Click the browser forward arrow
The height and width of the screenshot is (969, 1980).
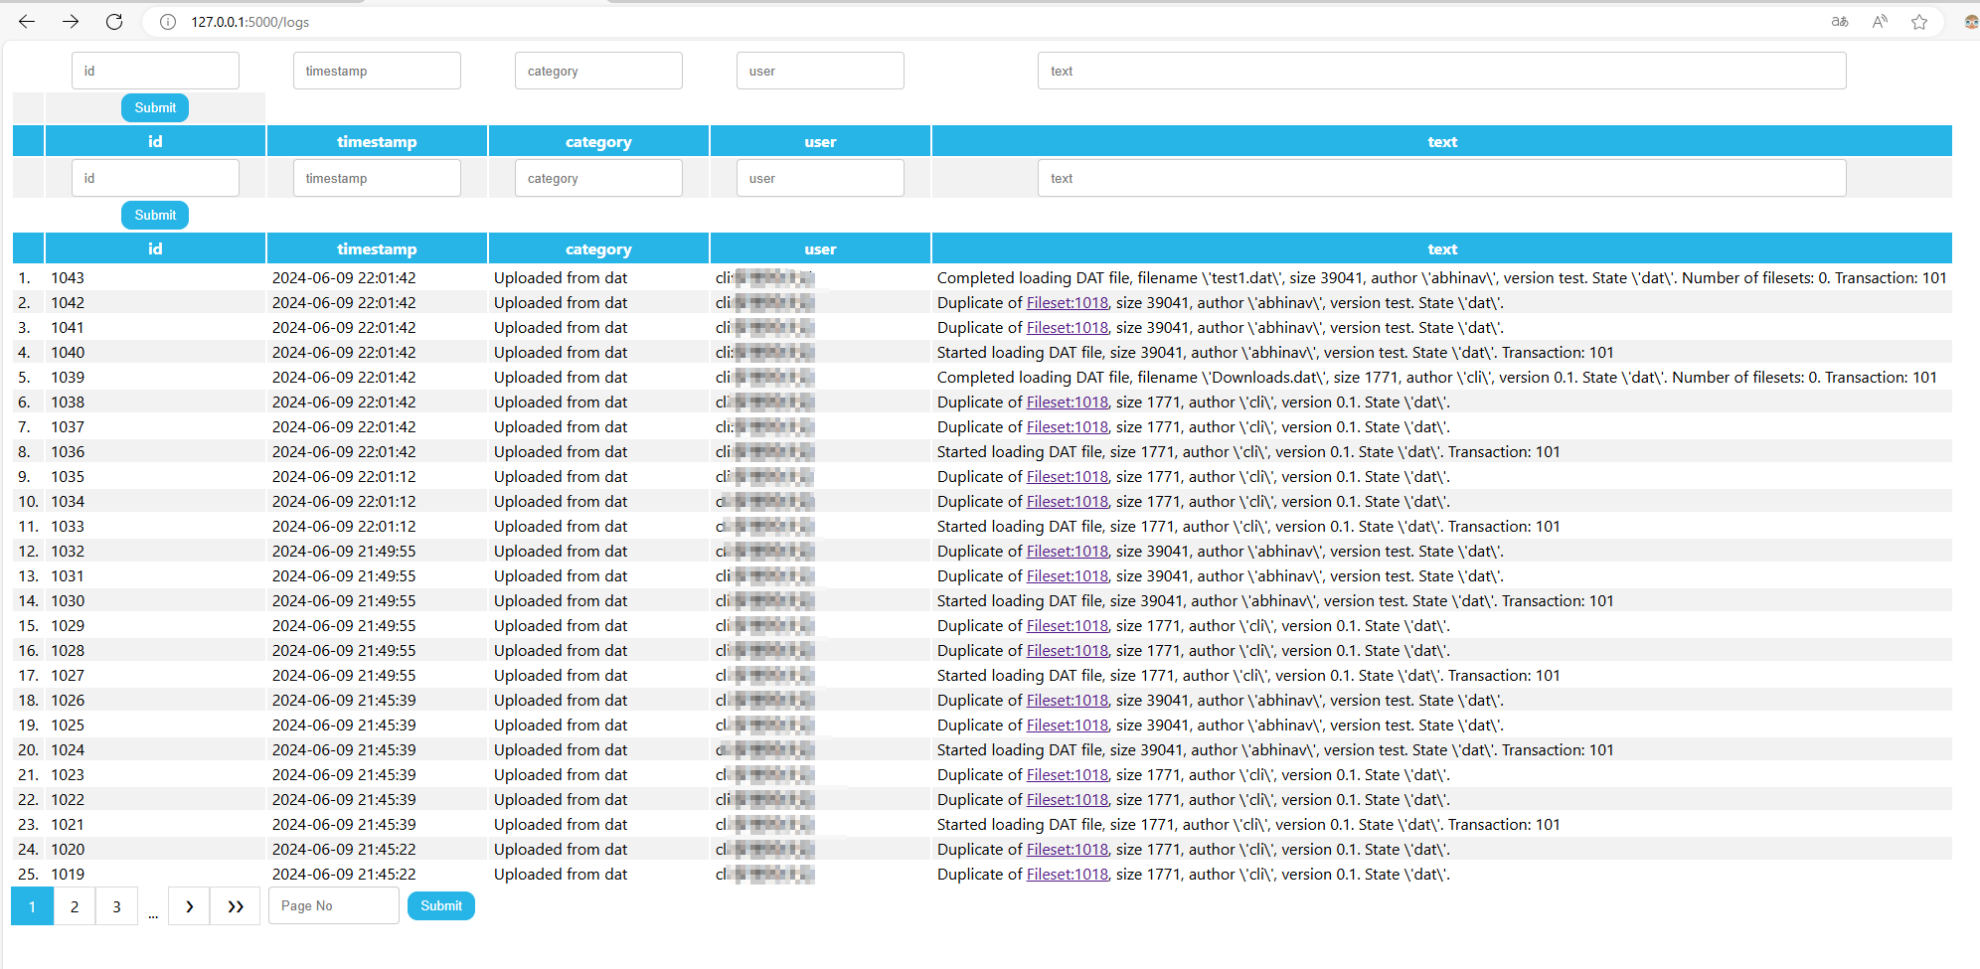[70, 21]
